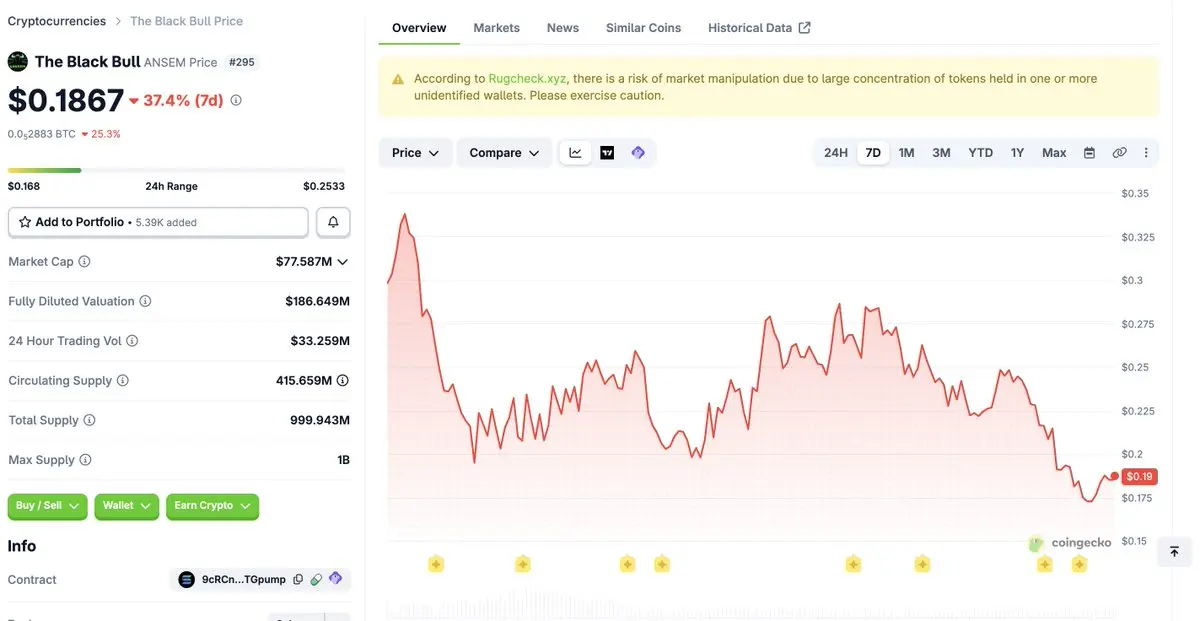Open chart more options menu
This screenshot has height=621, width=1200.
[1146, 153]
